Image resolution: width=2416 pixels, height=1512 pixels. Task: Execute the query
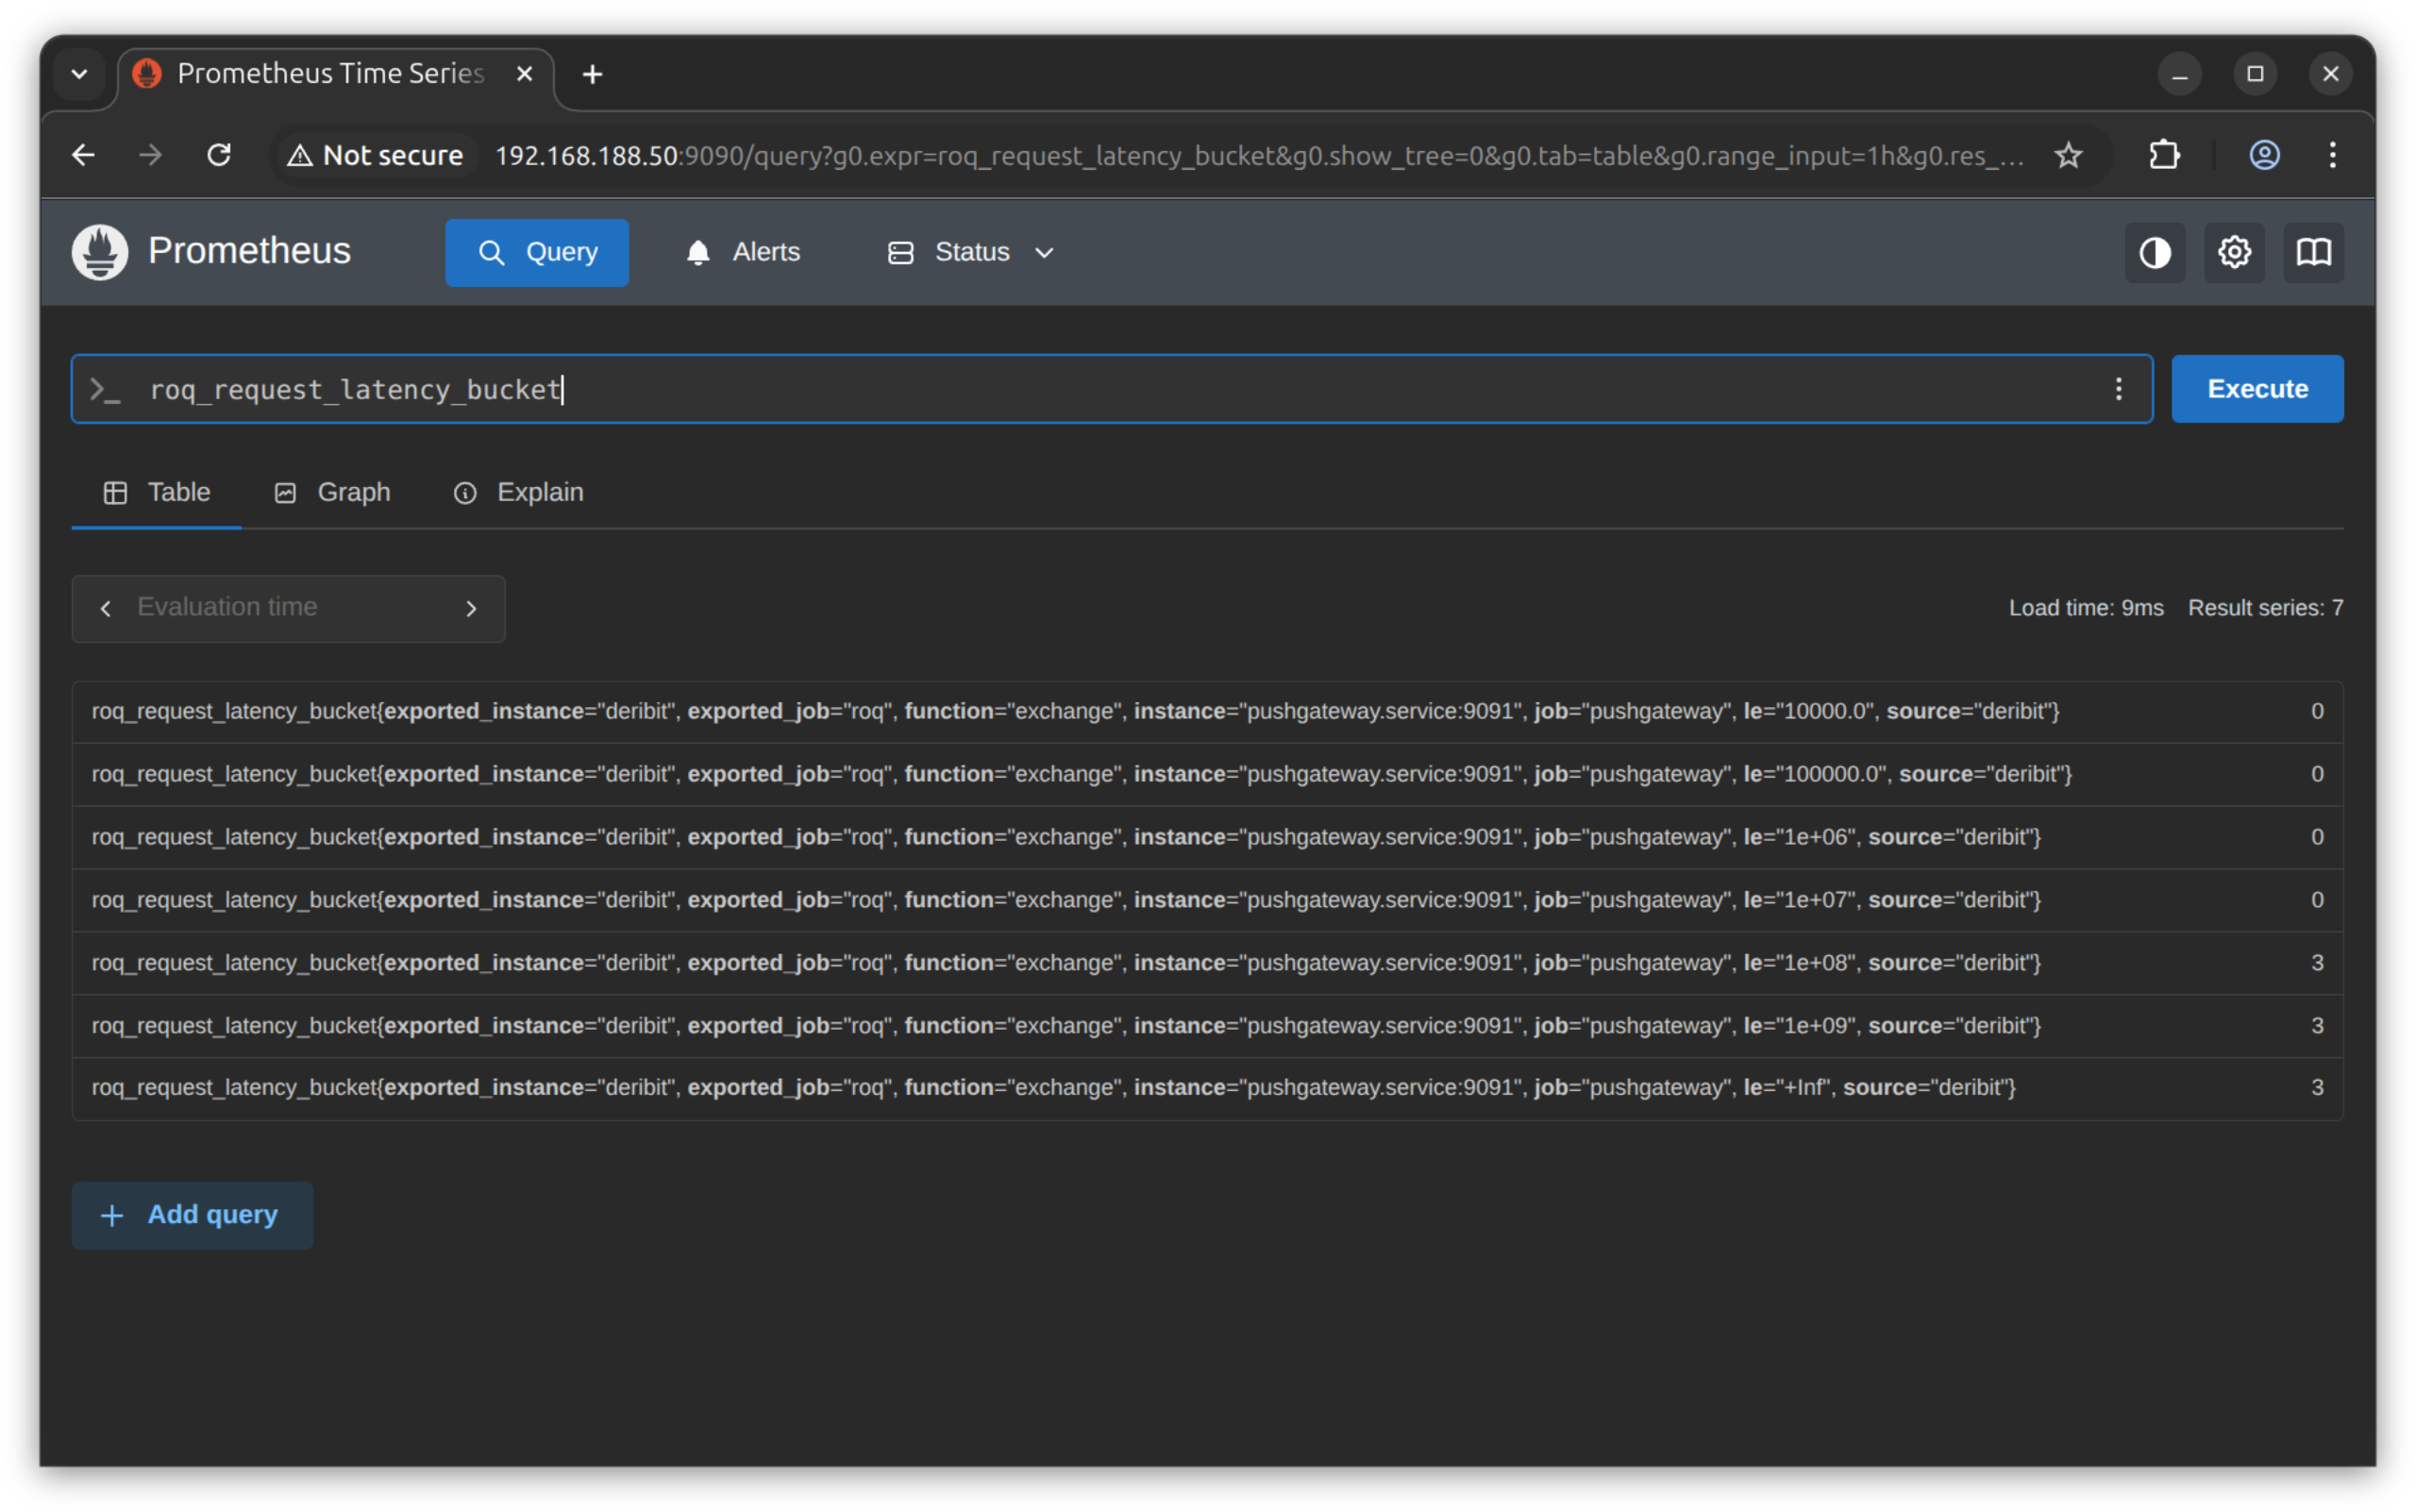2257,389
